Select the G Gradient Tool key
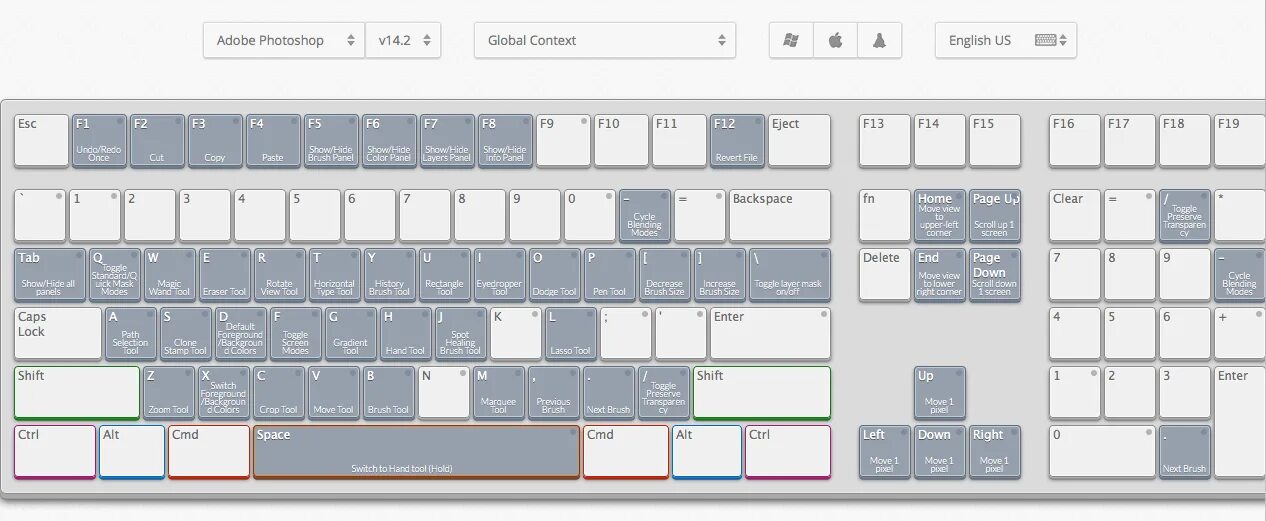Viewport: 1266px width, 521px height. [351, 334]
